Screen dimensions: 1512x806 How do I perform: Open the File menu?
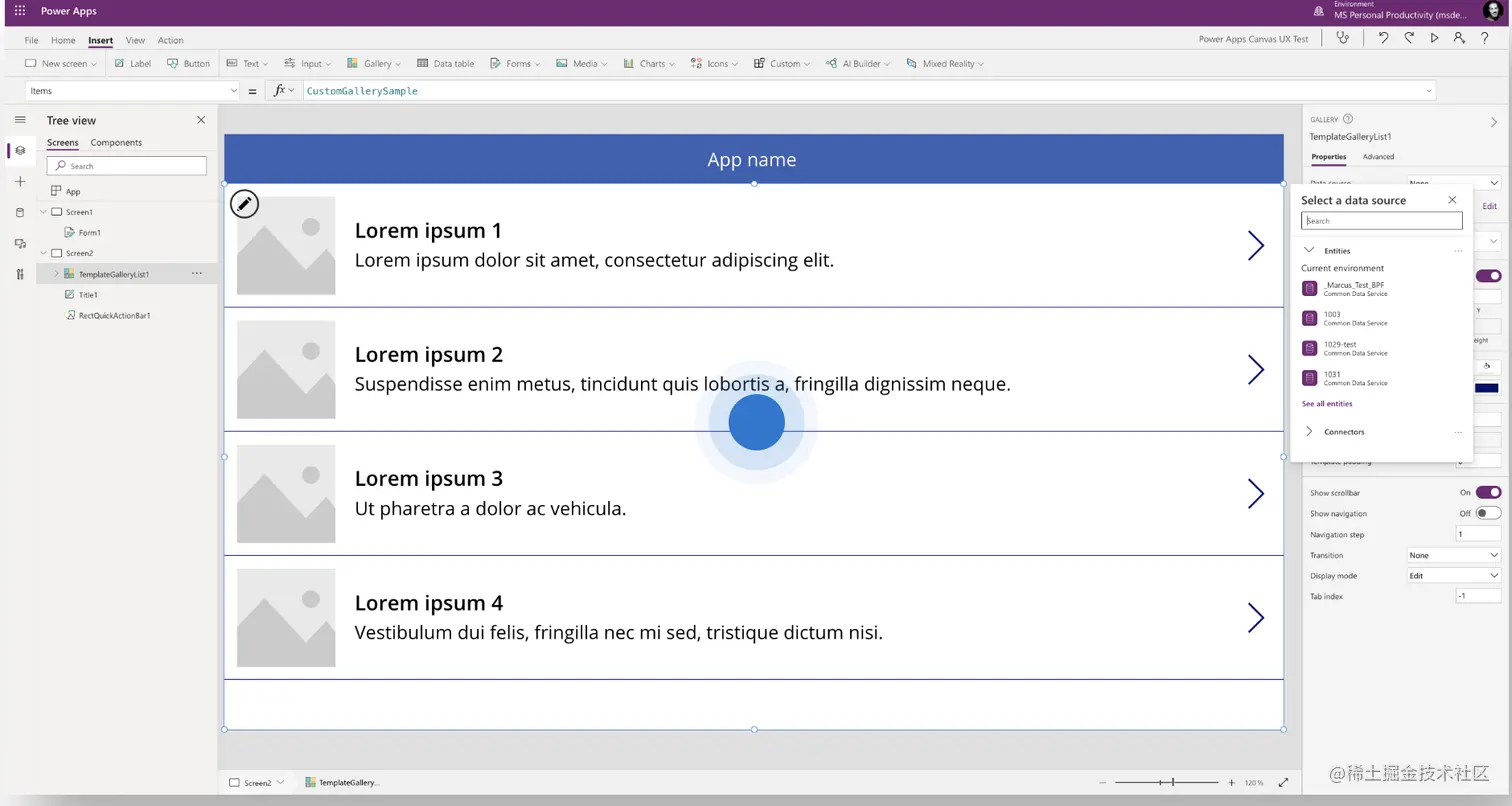(31, 40)
